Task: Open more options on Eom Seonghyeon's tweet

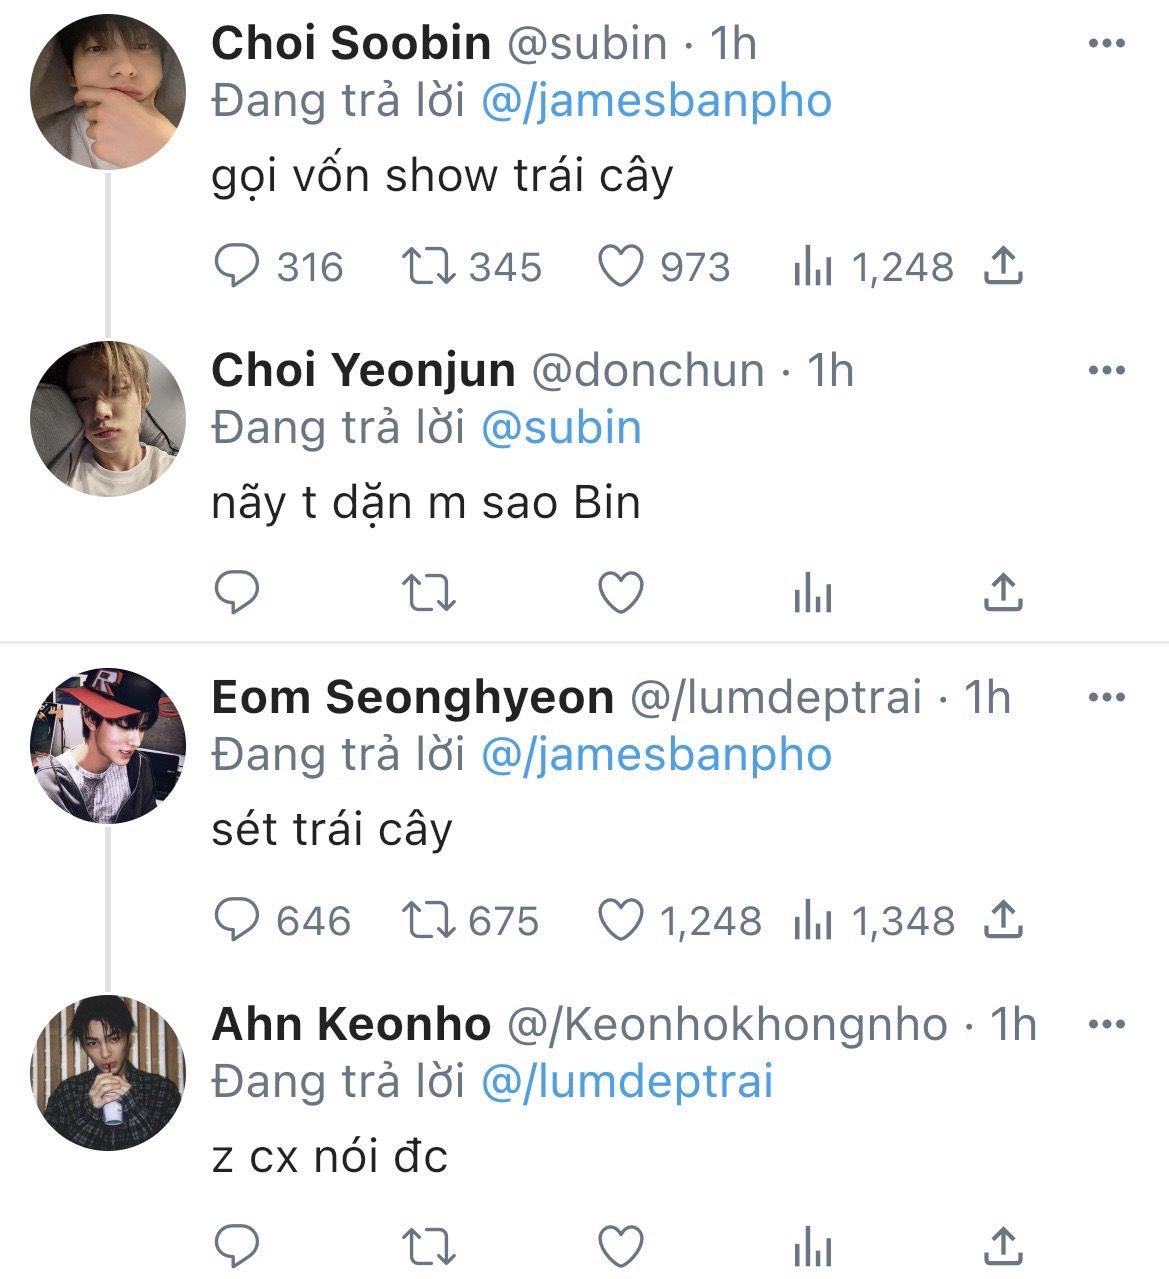Action: (1106, 698)
